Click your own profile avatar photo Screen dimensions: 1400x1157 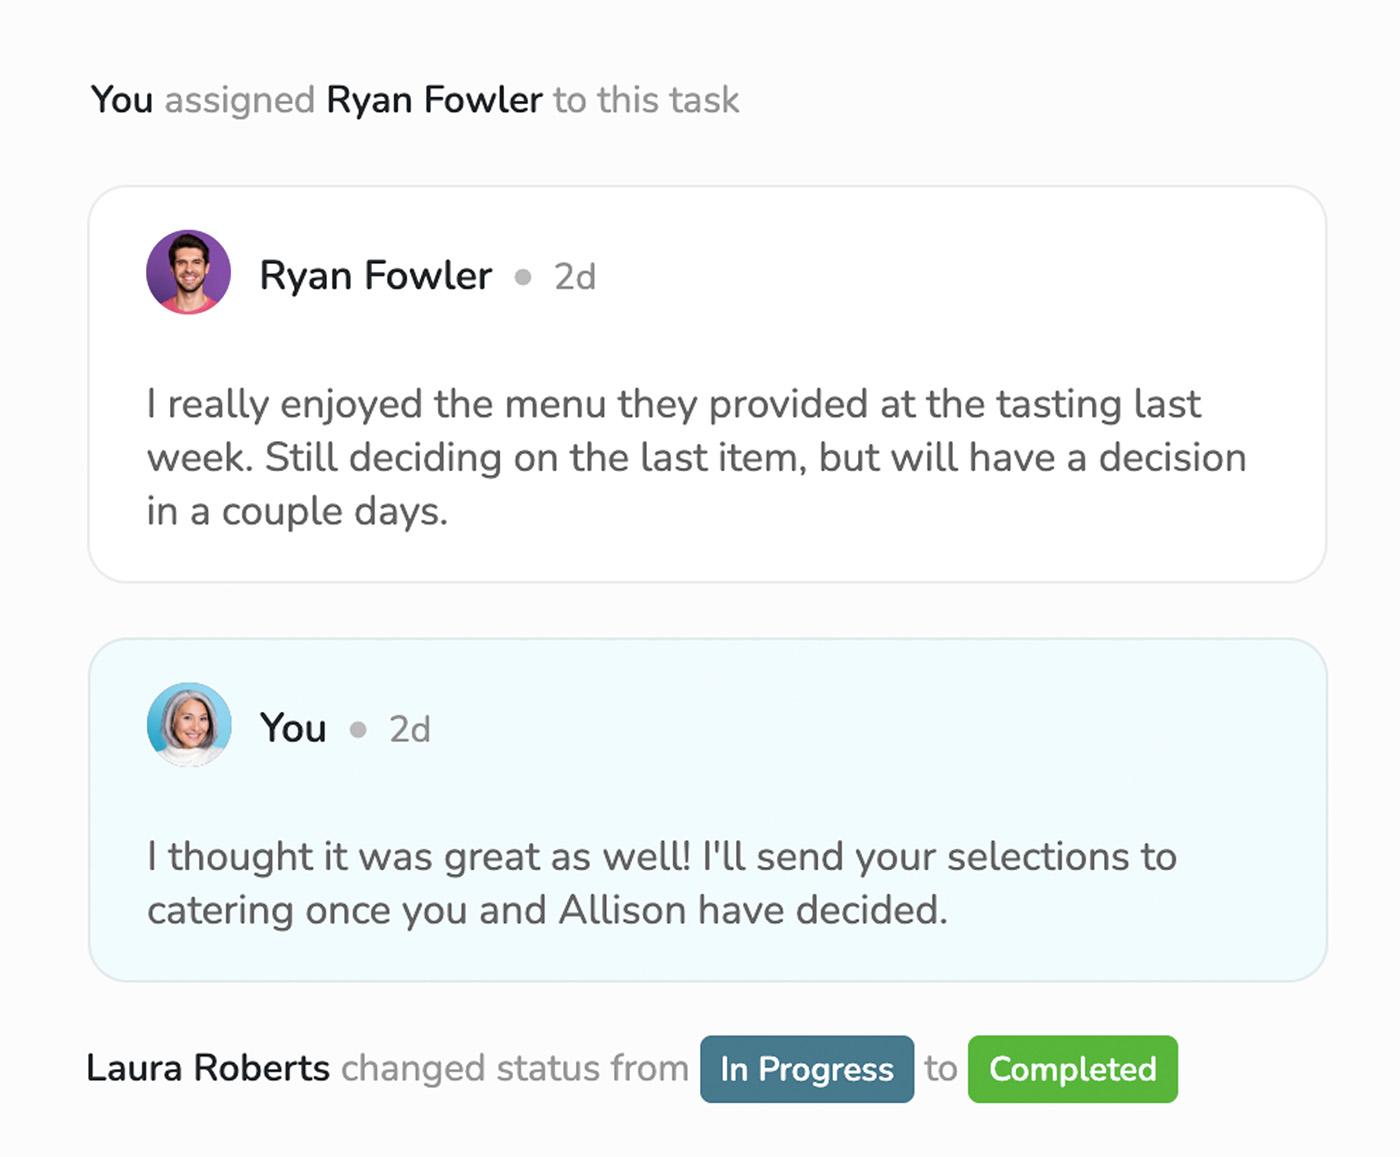coord(188,725)
